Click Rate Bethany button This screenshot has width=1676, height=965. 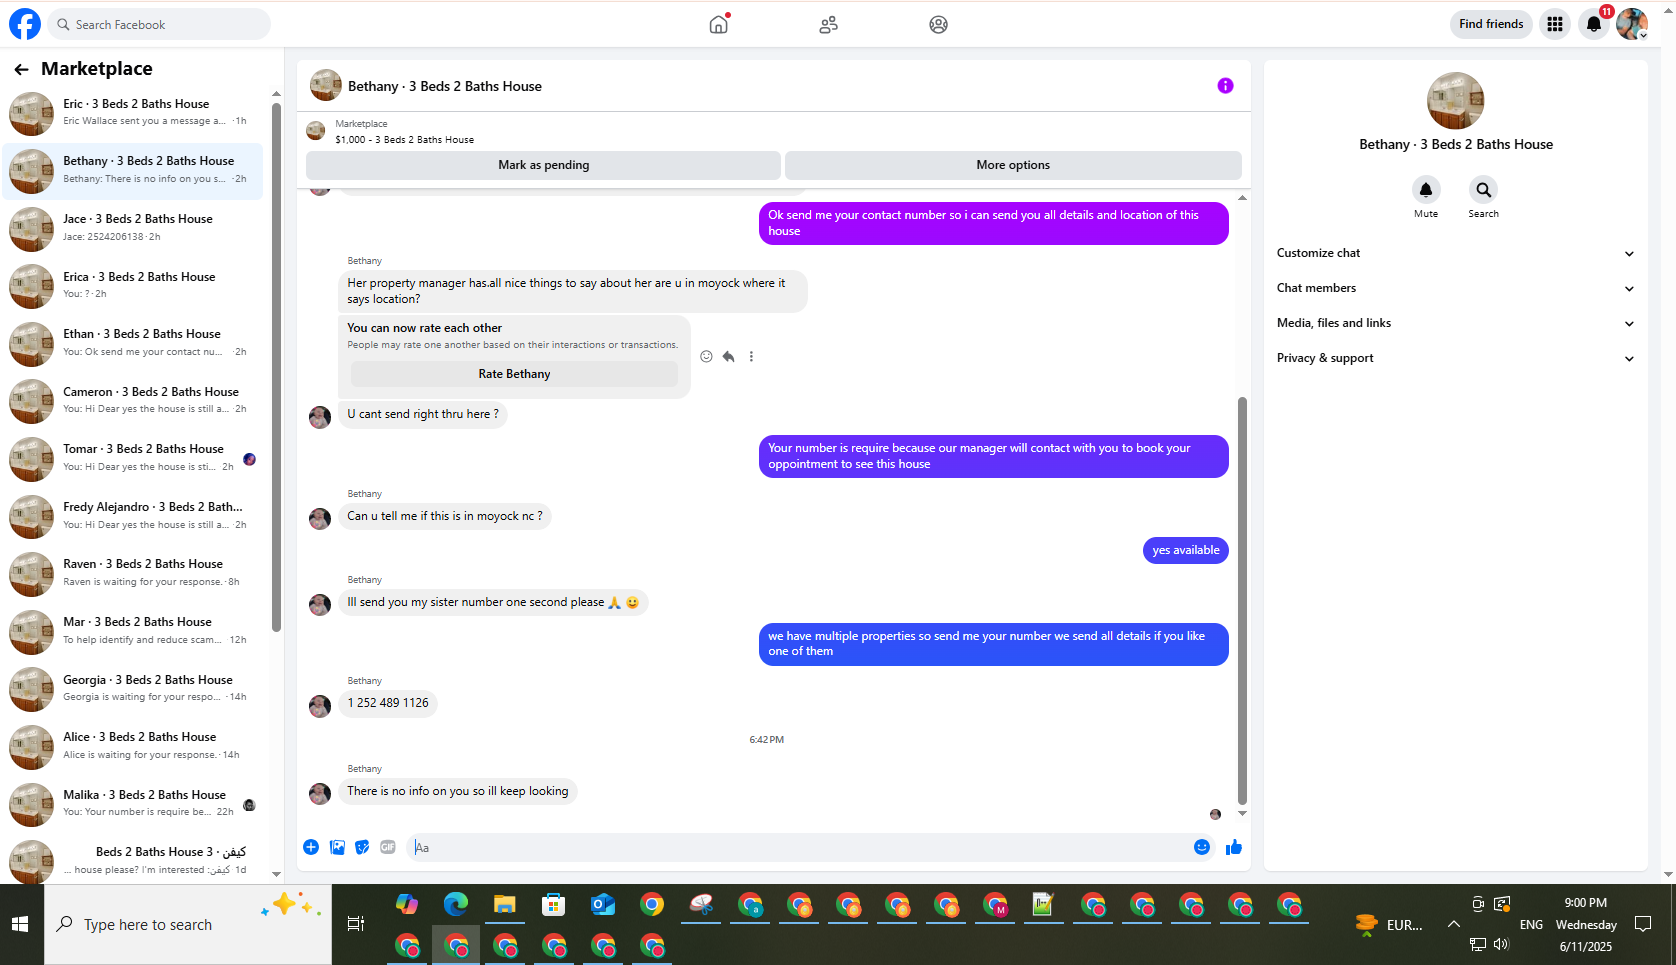514,374
